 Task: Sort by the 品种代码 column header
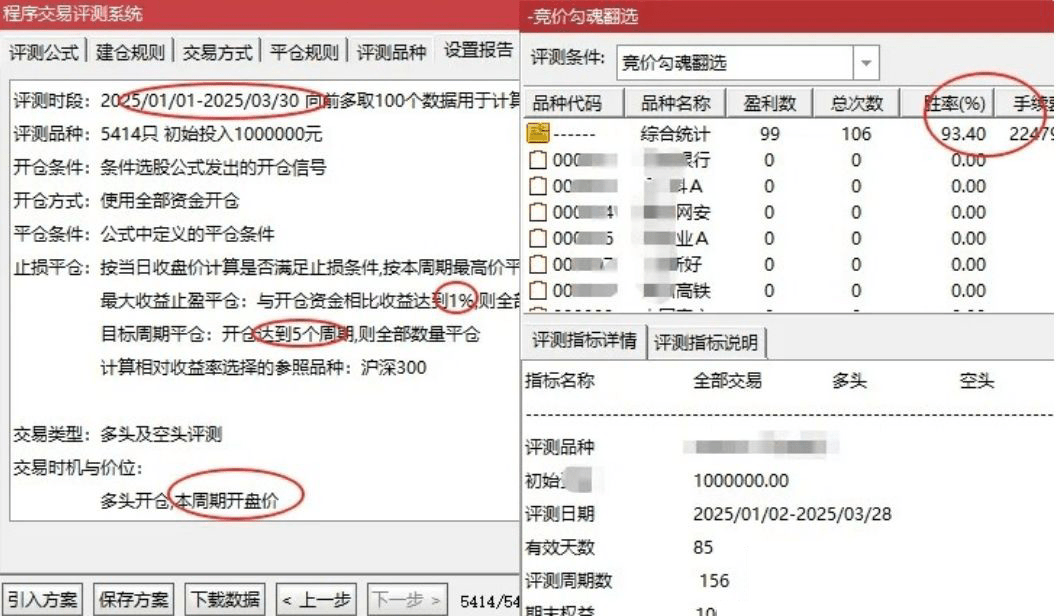573,103
